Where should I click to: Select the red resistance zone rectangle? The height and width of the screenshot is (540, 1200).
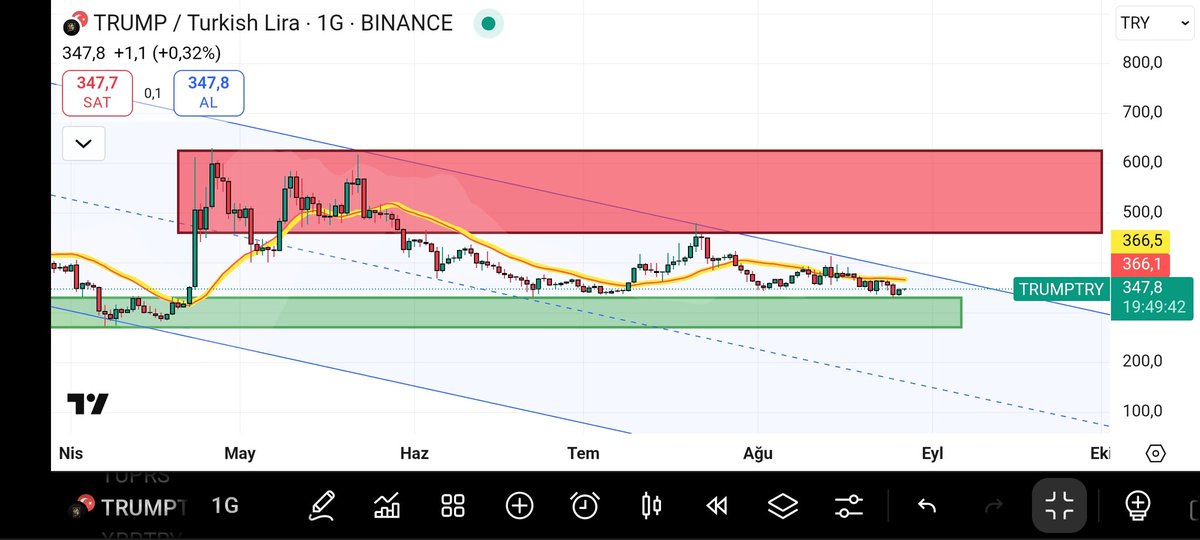(x=640, y=192)
